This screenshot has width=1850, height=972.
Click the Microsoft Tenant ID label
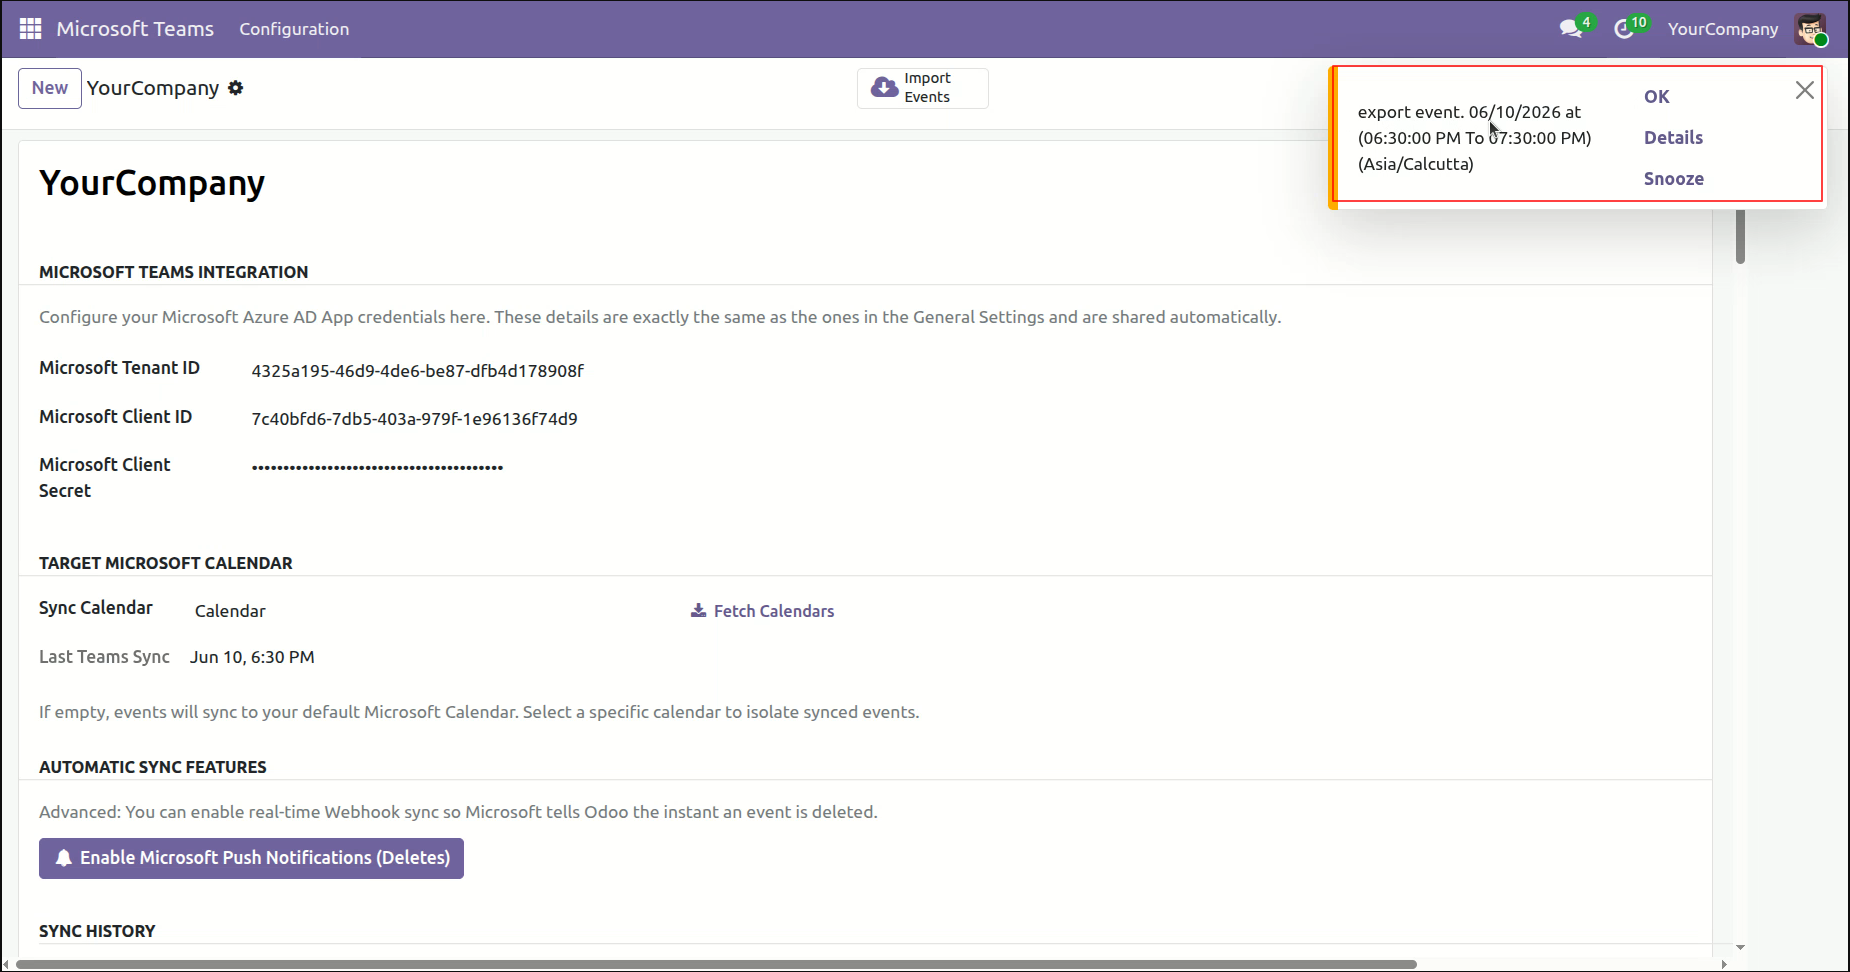119,368
